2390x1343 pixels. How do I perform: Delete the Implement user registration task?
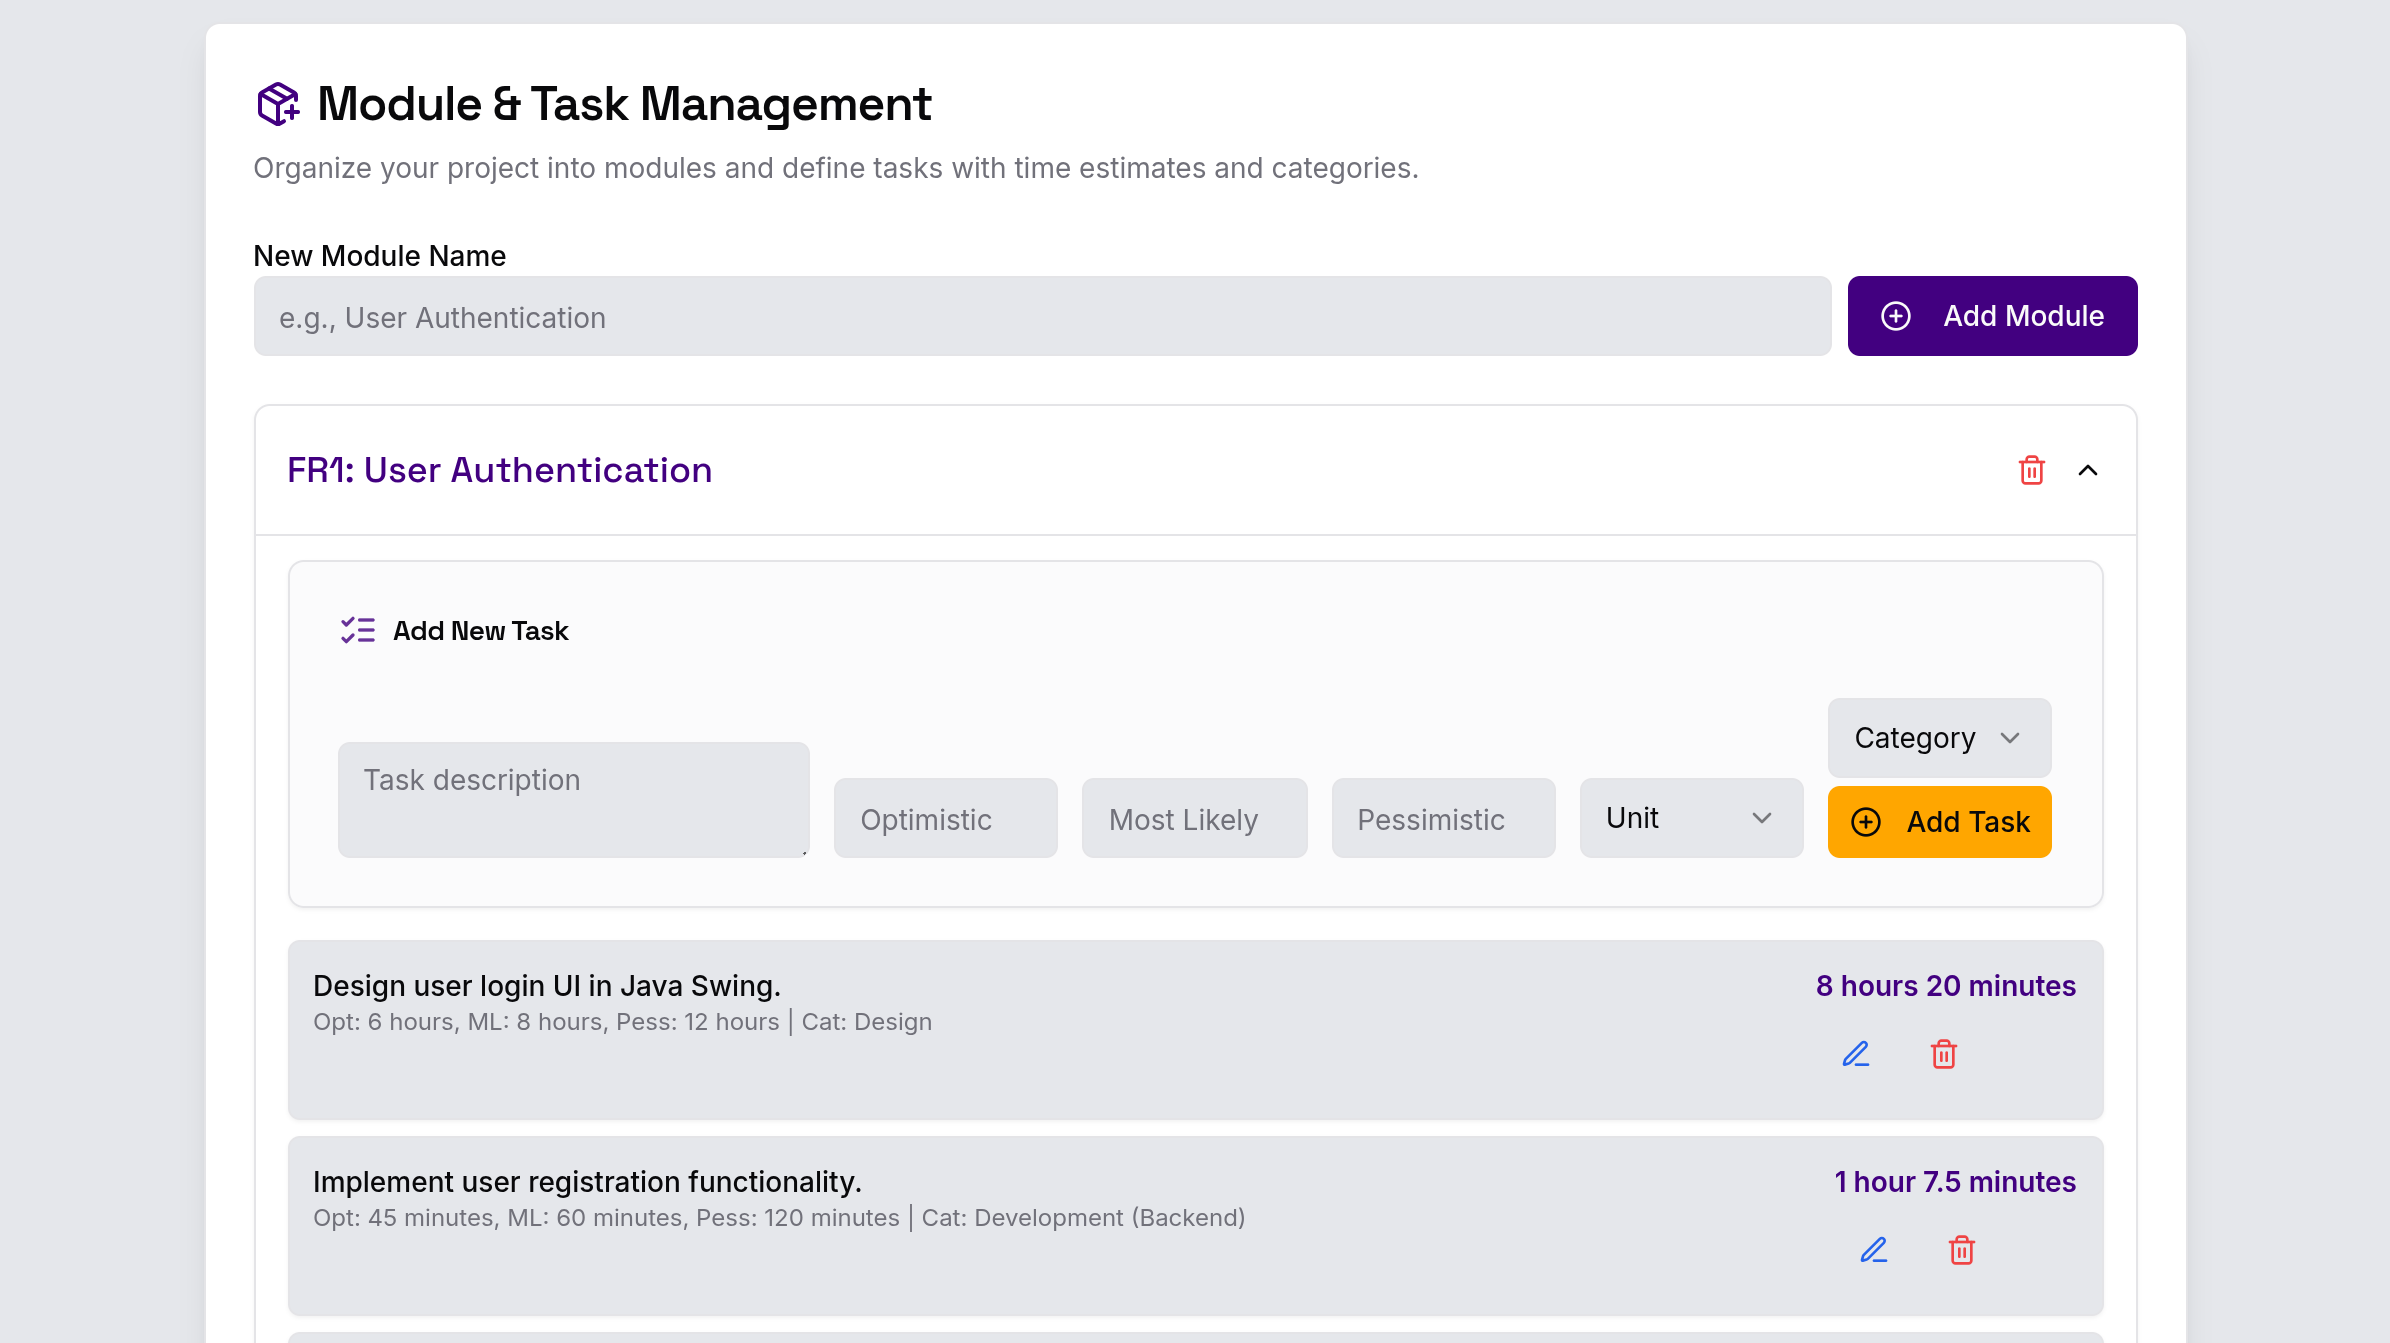[x=1961, y=1250]
